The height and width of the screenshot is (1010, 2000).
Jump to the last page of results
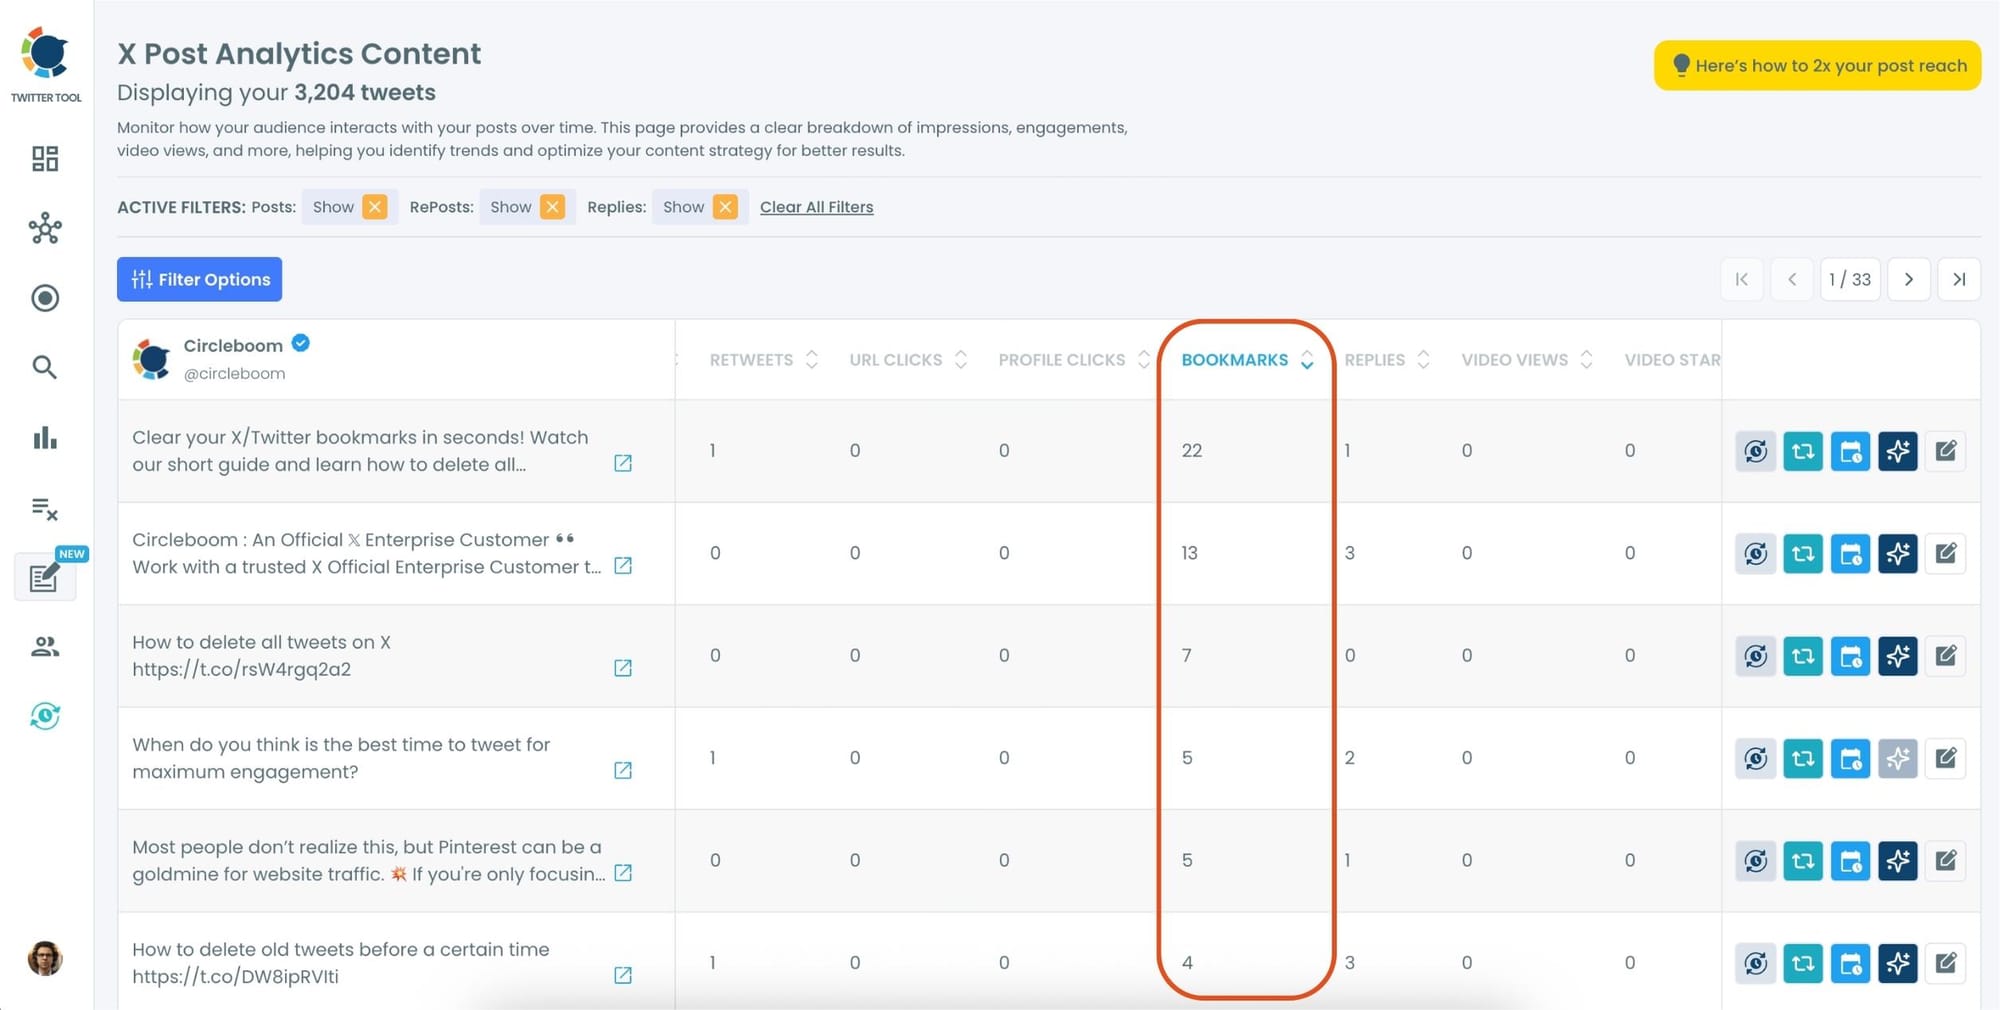1959,279
